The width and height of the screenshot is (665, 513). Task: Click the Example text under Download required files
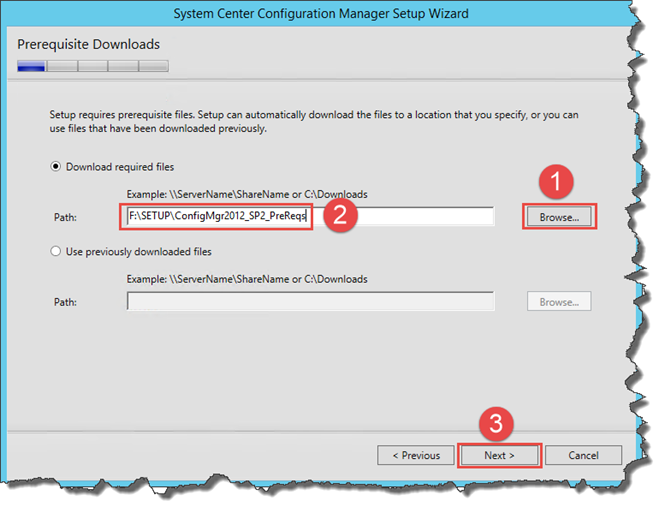click(x=247, y=194)
